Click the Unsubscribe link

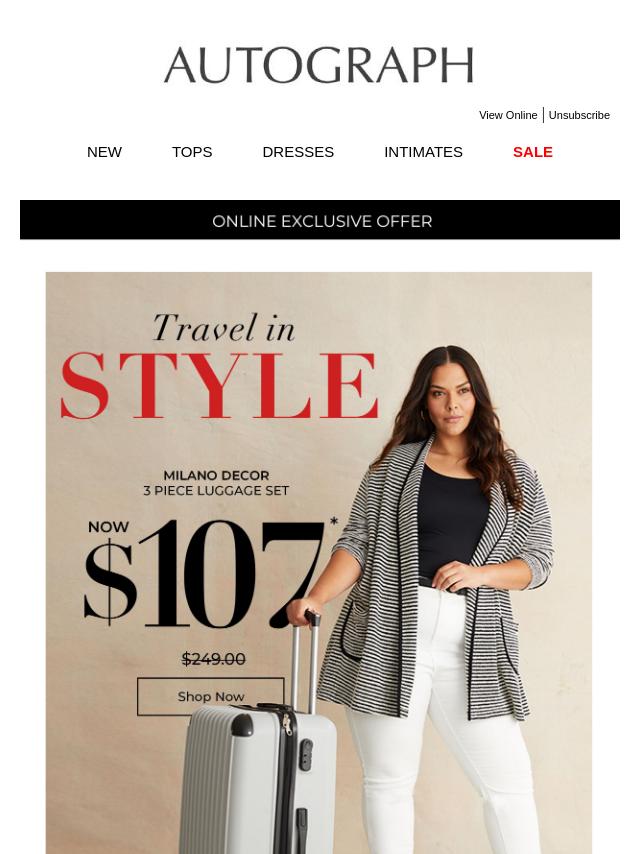tap(579, 115)
